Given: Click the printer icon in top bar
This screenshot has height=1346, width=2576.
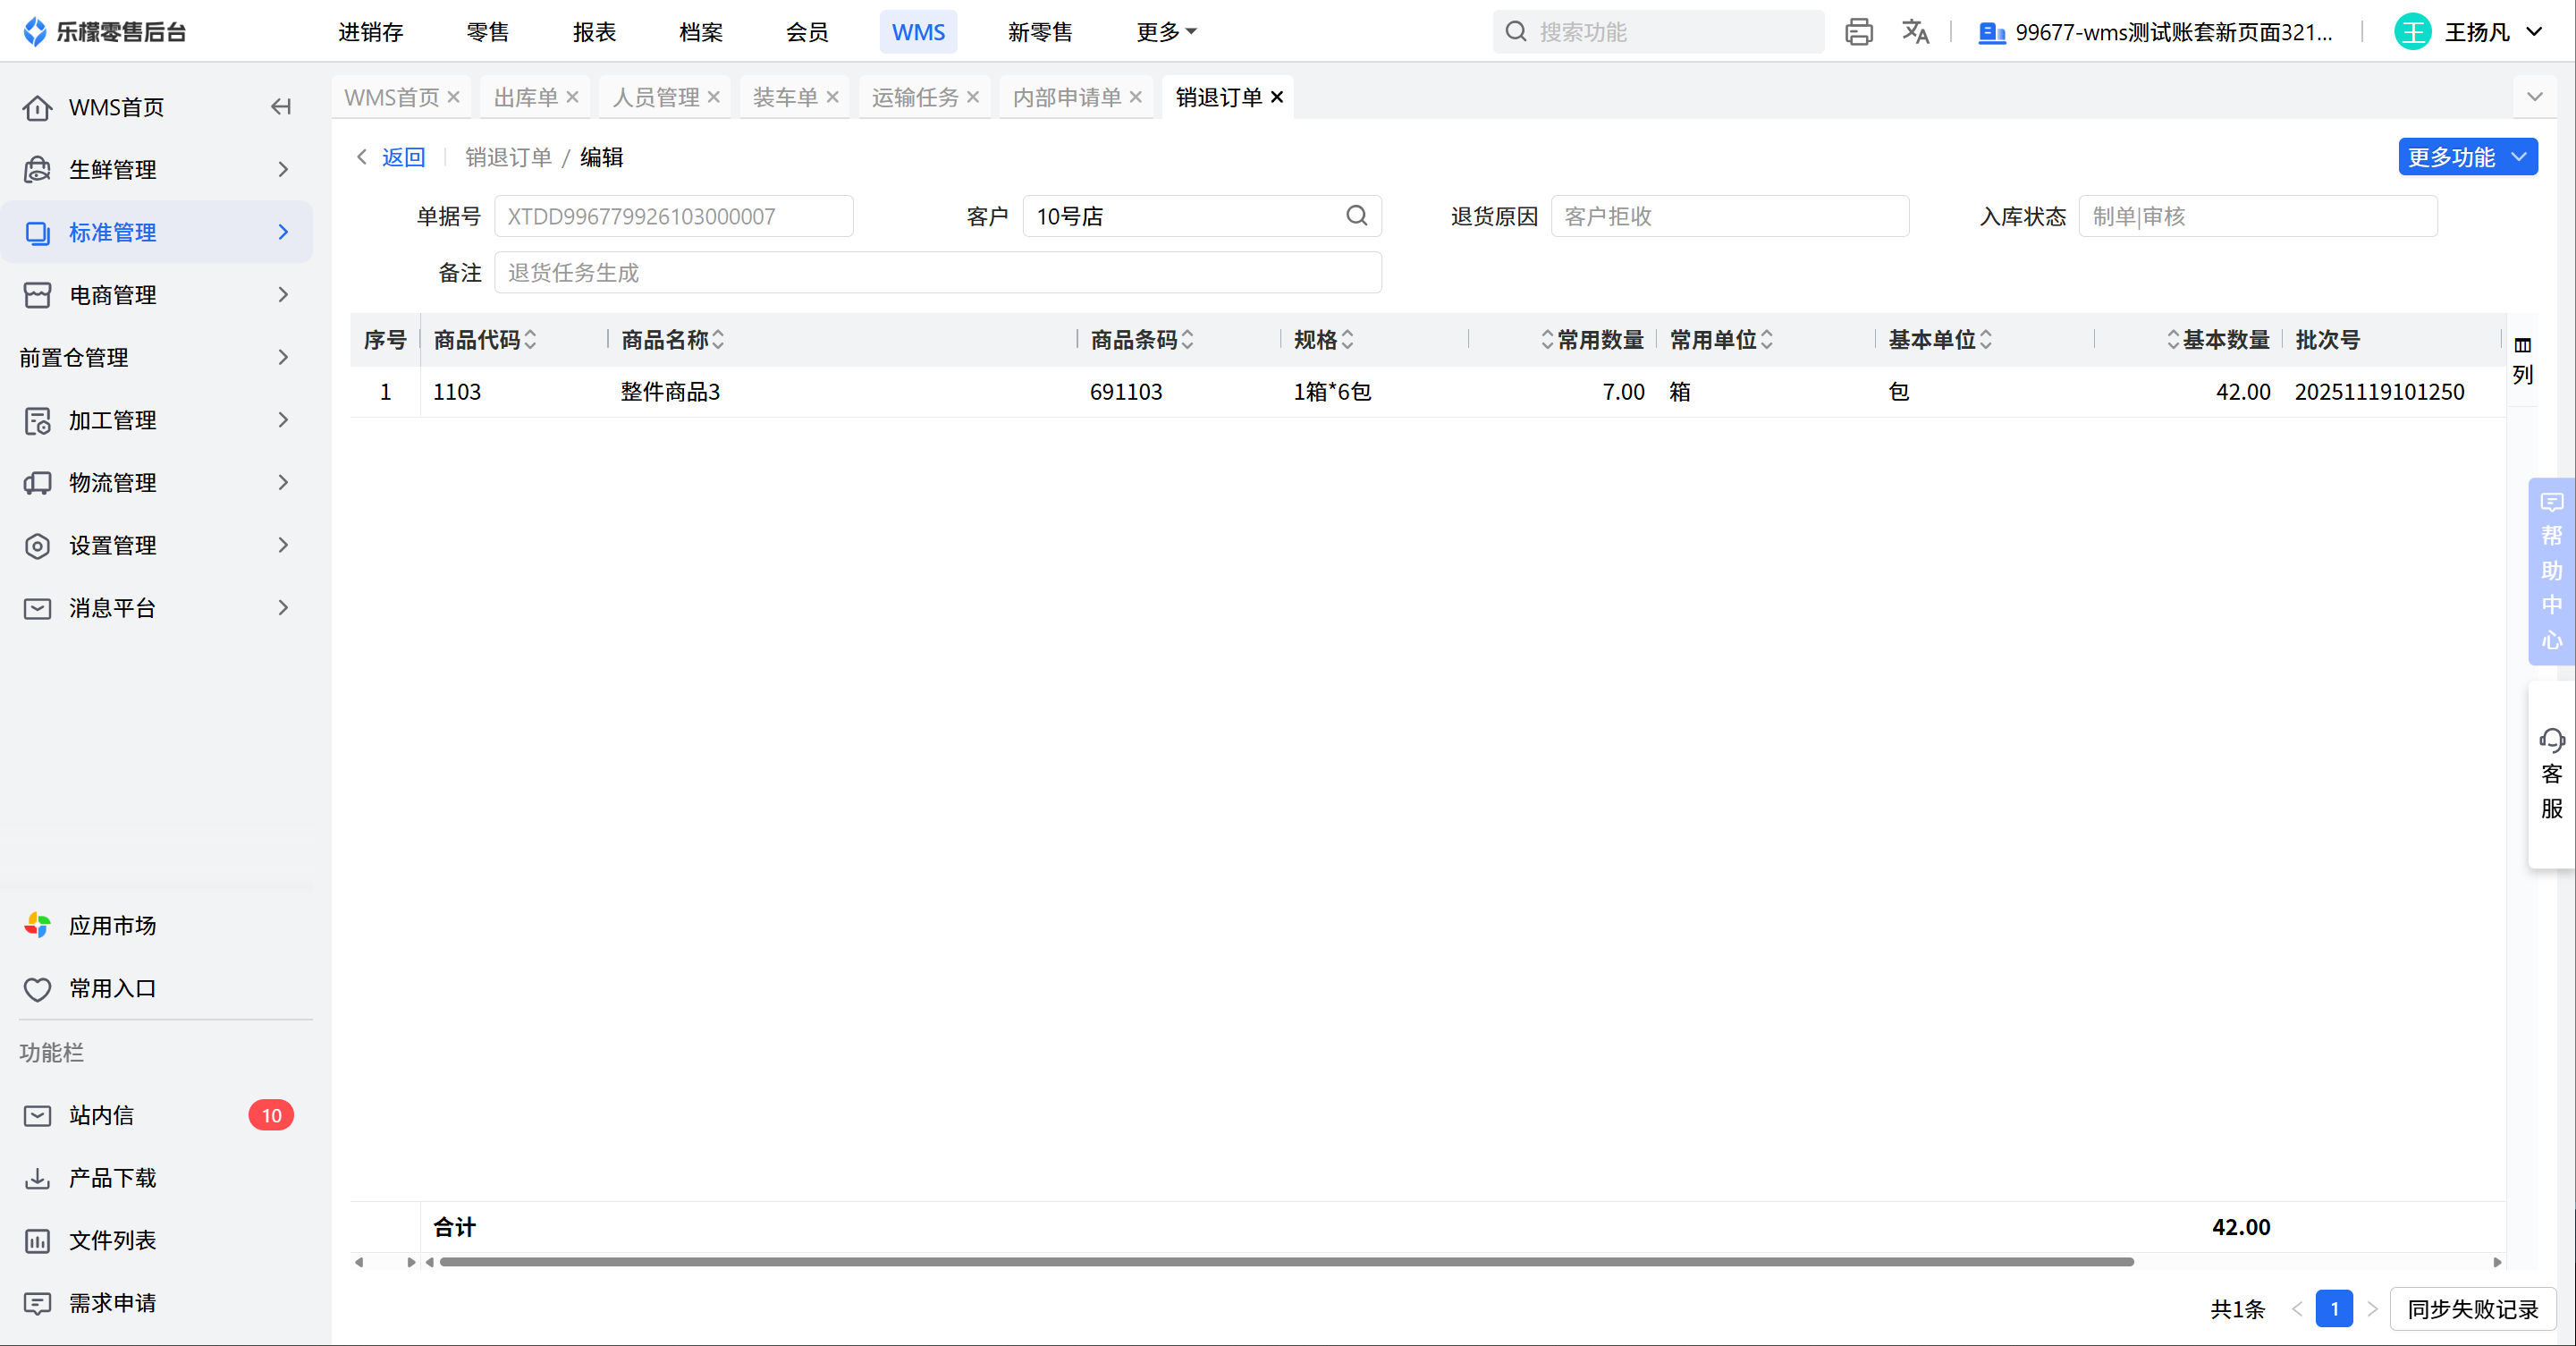Looking at the screenshot, I should point(1858,32).
